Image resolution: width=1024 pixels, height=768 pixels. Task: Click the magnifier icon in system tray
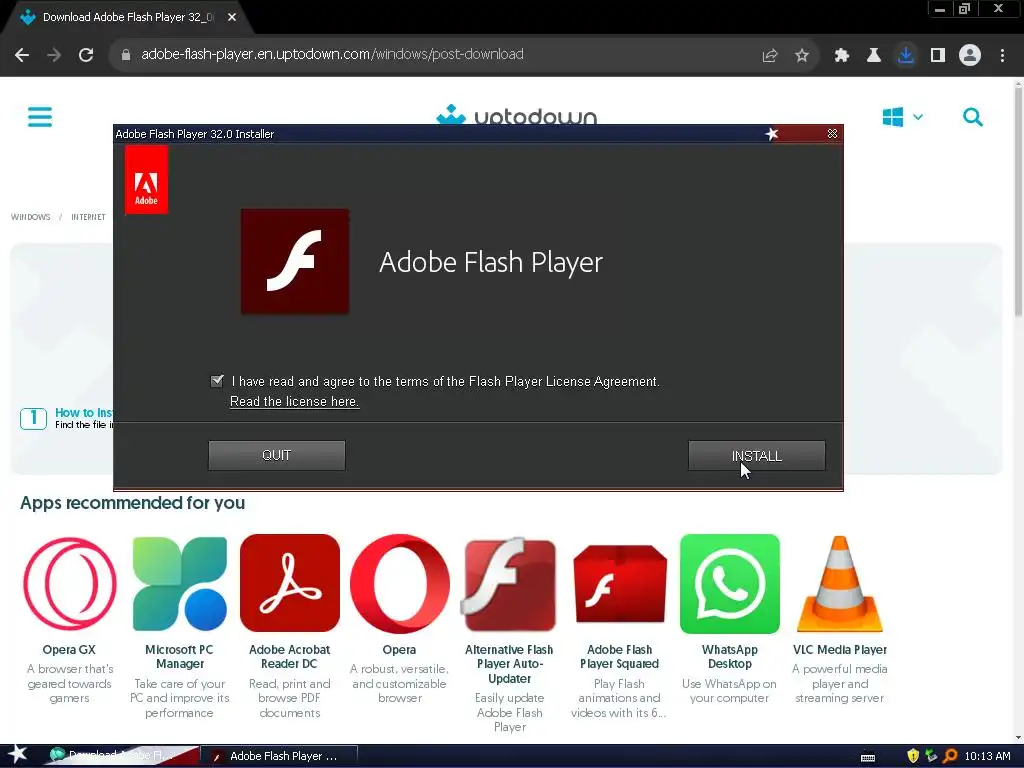[950, 756]
